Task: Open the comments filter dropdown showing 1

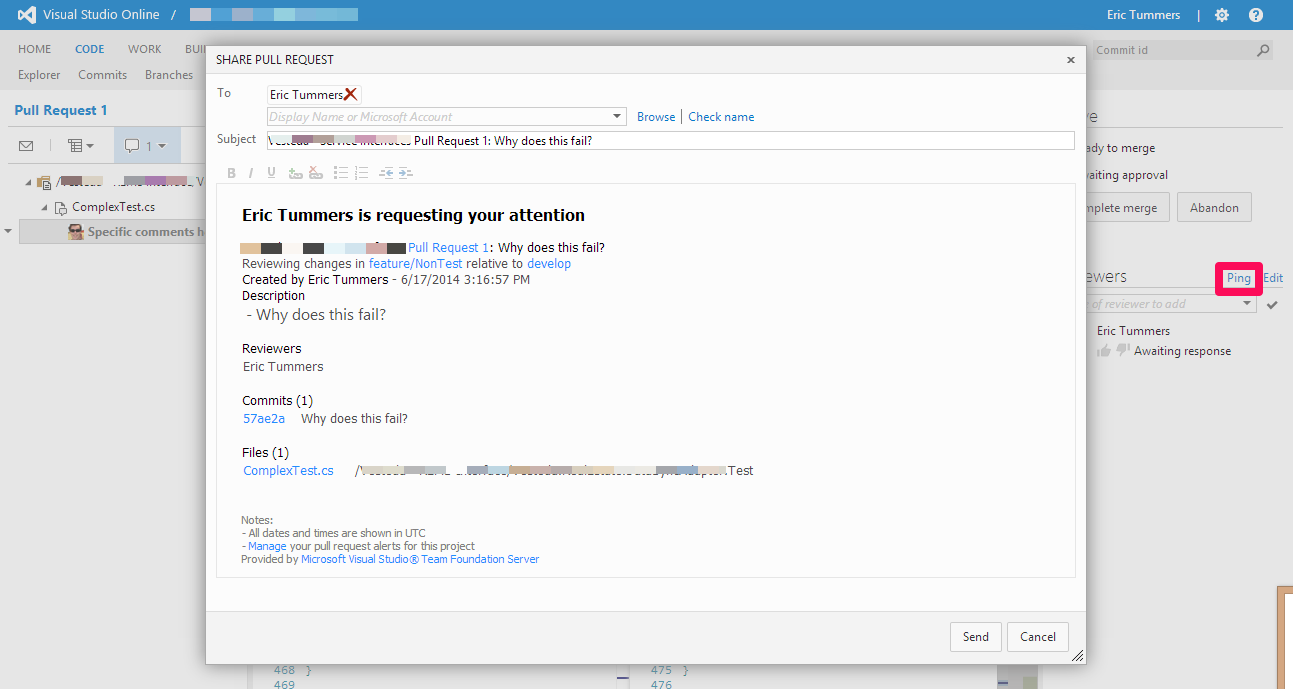Action: point(146,146)
